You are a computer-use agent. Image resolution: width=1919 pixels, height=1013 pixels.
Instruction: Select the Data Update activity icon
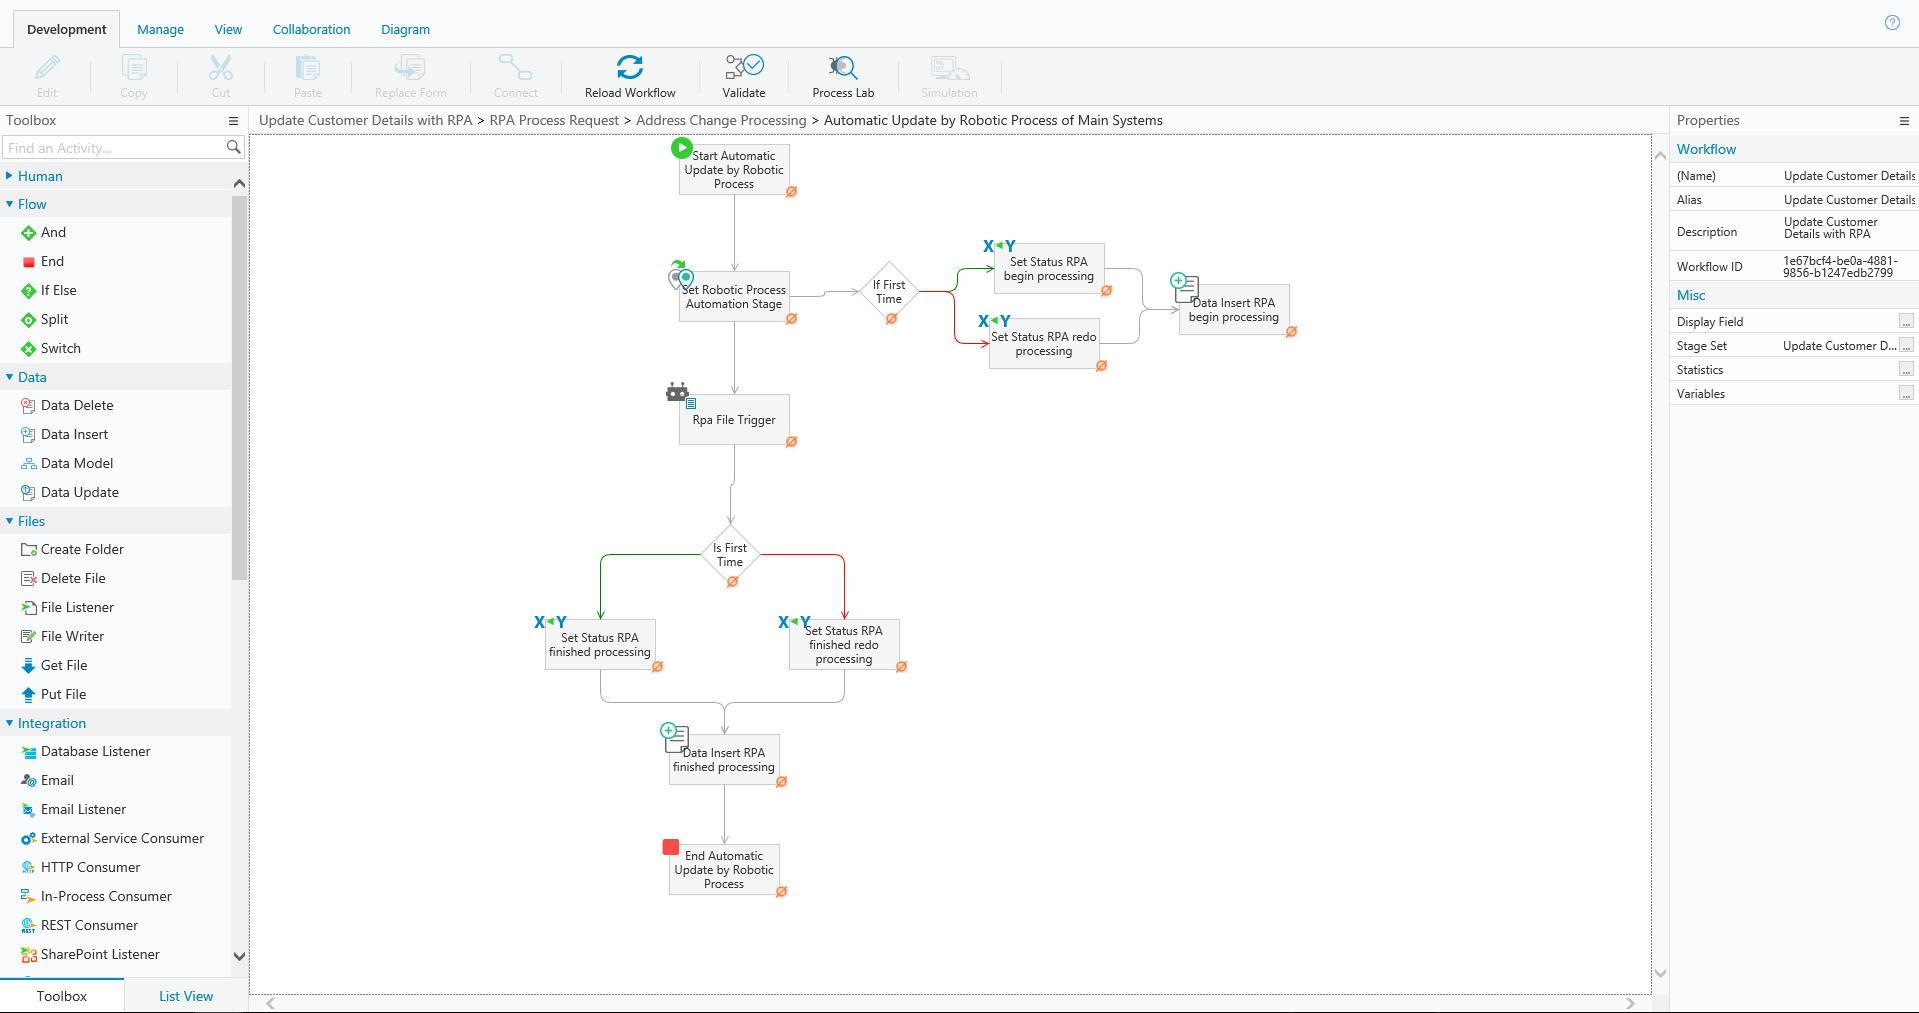29,493
